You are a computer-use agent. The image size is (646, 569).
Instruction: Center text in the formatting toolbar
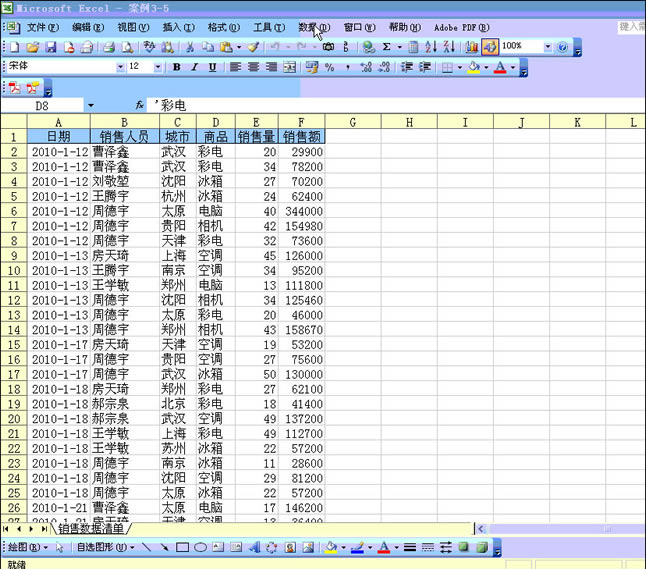pos(253,67)
